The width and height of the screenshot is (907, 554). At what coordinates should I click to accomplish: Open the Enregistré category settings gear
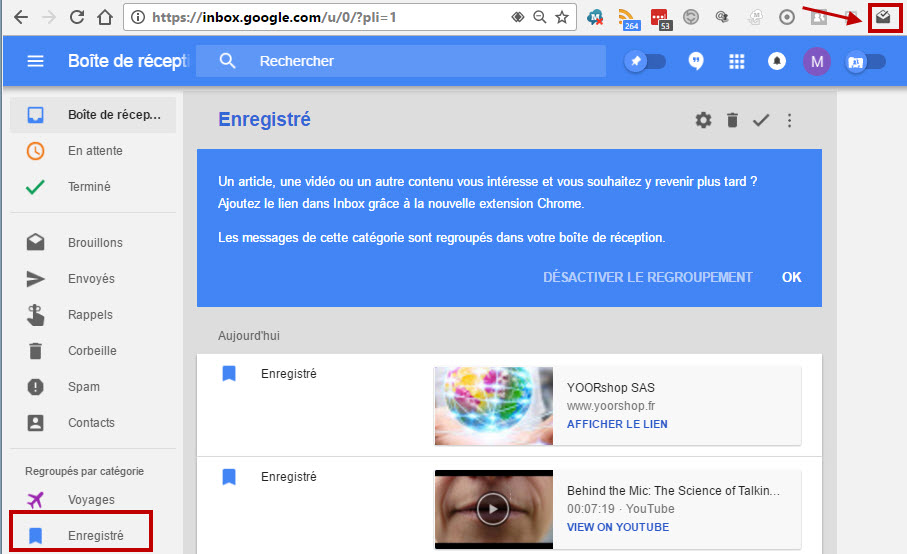703,120
